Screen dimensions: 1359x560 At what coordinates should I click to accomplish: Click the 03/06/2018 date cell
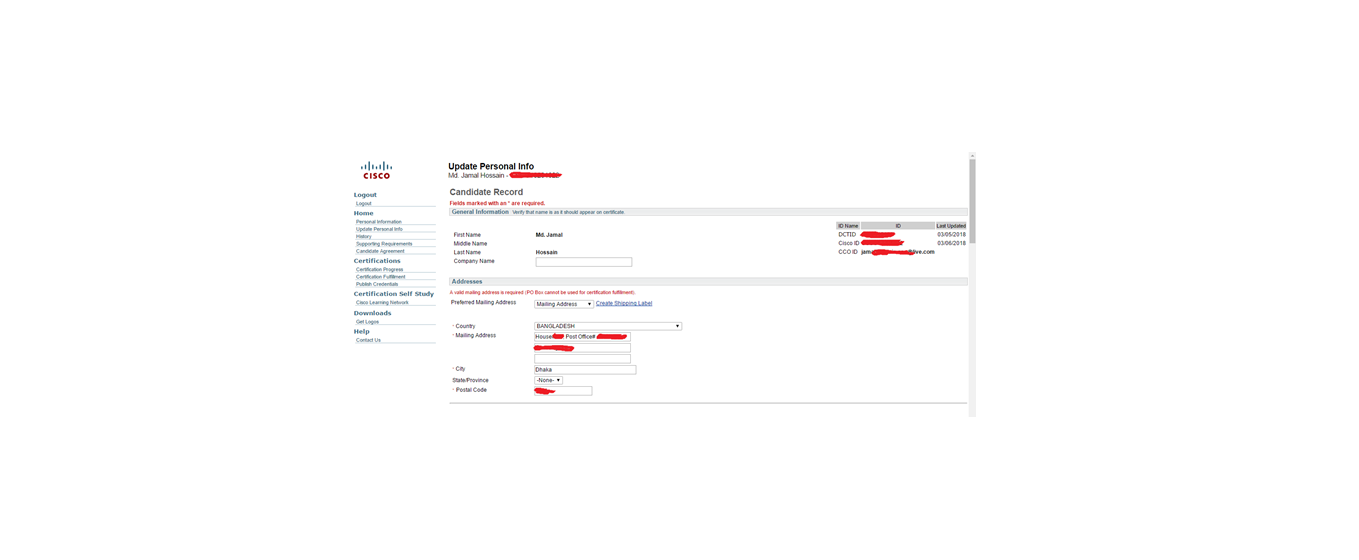click(x=951, y=243)
